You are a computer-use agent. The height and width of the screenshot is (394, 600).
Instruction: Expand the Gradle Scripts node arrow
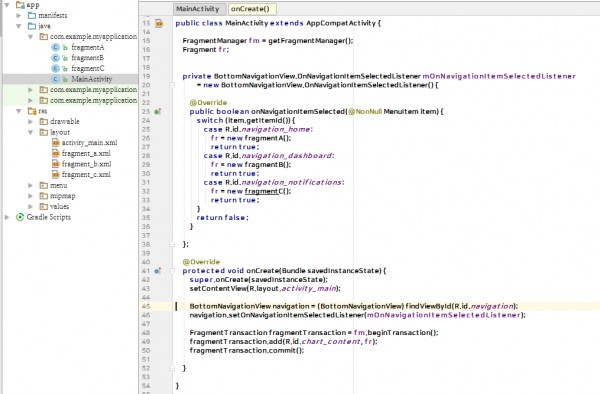click(x=7, y=217)
